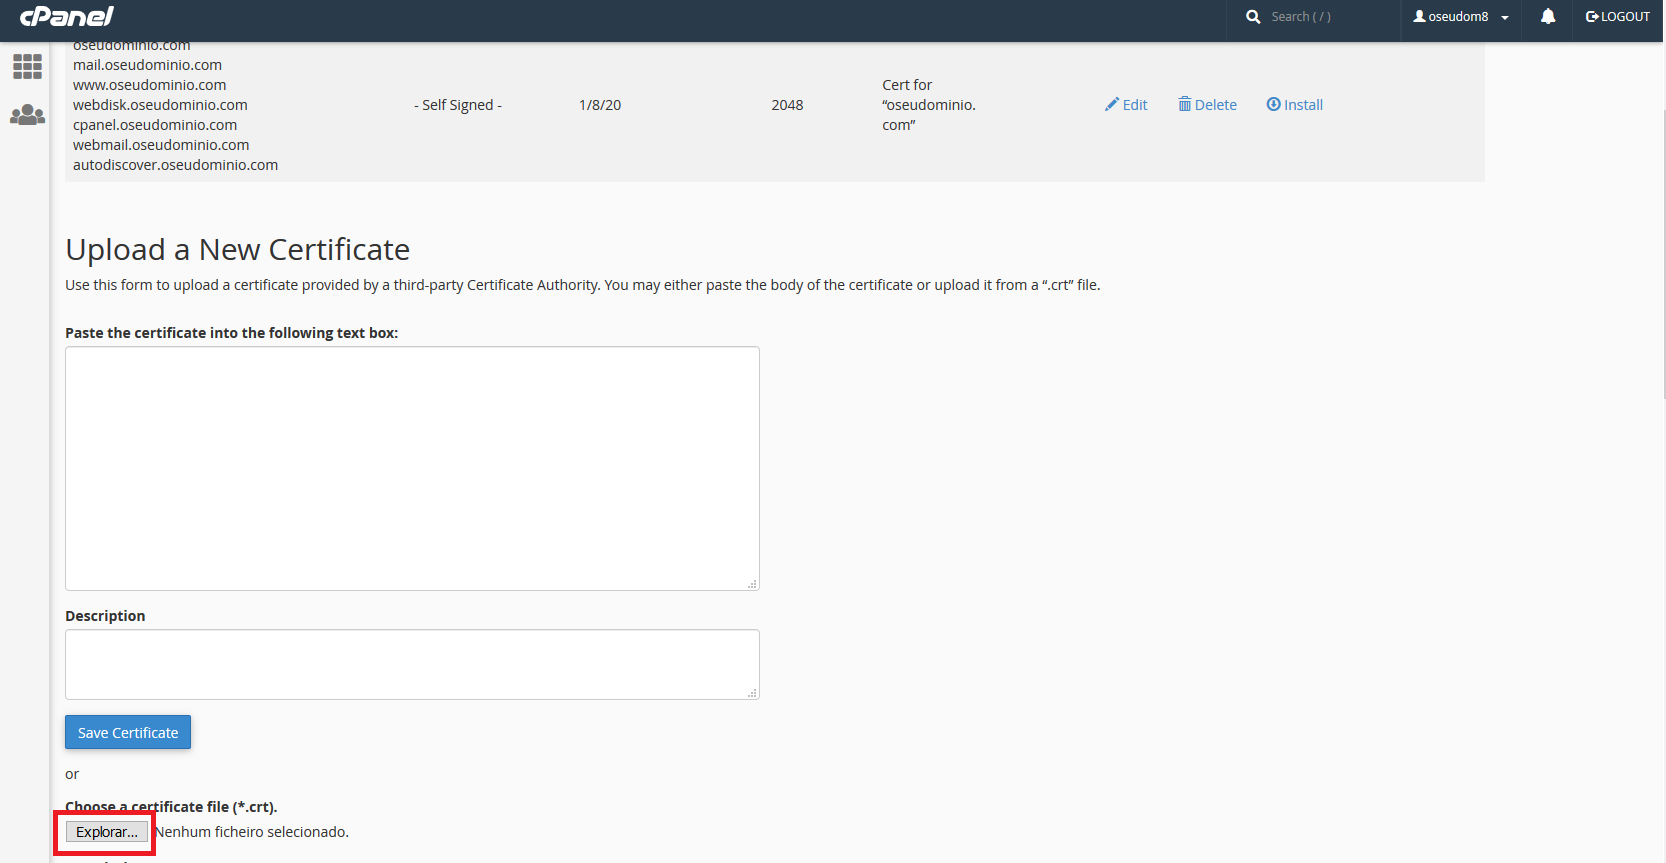
Task: Click the Description box resize handle
Action: 752,693
